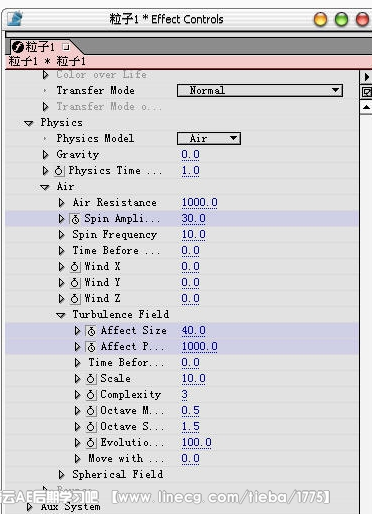Viewport: 372px width, 514px height.
Task: Click Evolution value 100.0
Action: click(196, 443)
